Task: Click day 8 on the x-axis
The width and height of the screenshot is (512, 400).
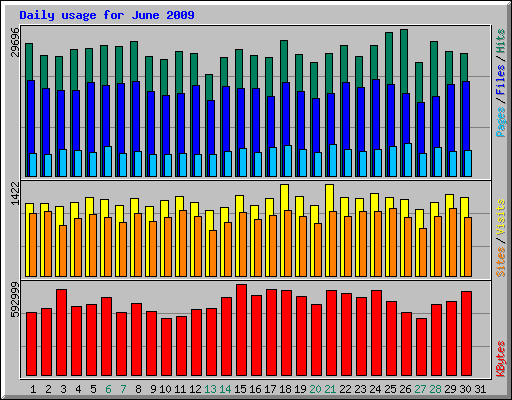Action: [138, 389]
